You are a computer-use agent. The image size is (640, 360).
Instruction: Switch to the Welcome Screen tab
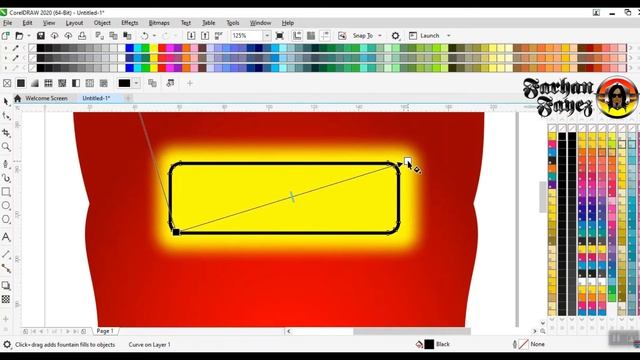point(46,98)
